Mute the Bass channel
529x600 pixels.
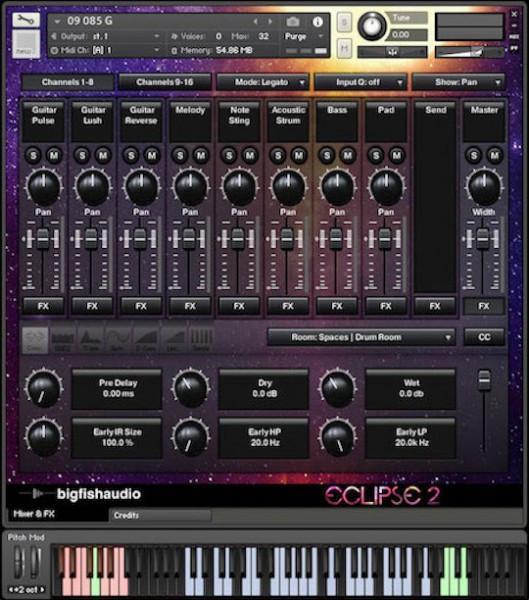348,155
